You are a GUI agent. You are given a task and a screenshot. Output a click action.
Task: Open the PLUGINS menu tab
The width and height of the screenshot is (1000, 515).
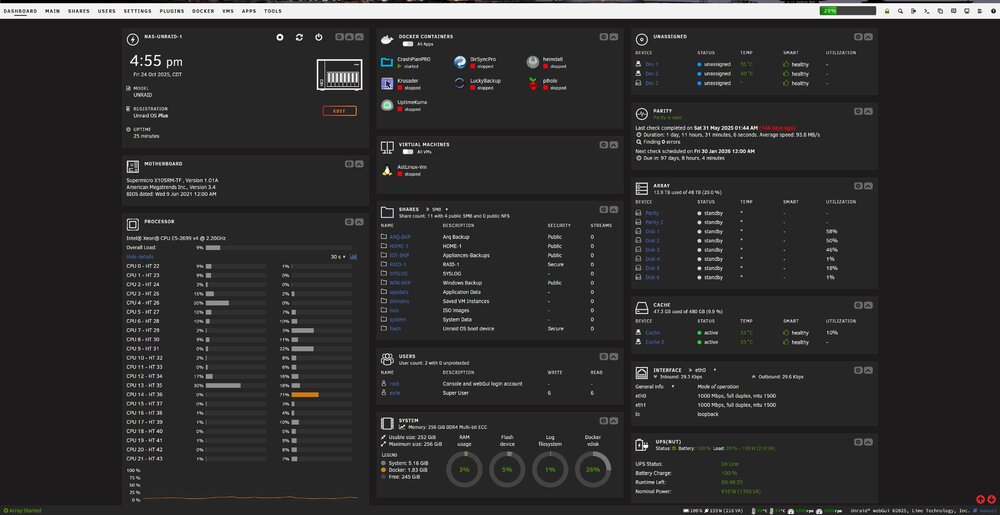[172, 11]
